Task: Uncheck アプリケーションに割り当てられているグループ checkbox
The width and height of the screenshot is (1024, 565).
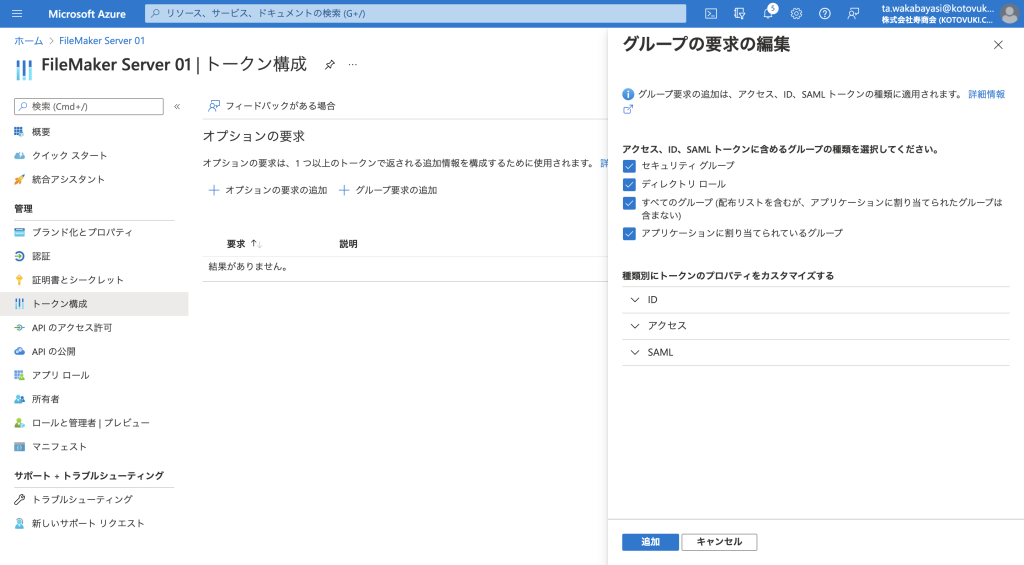Action: pyautogui.click(x=629, y=233)
